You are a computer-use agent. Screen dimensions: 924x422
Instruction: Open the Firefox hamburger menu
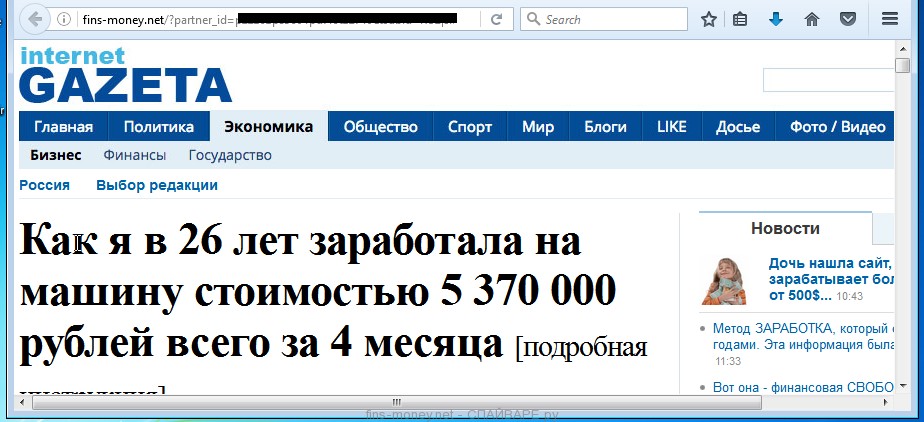[x=889, y=19]
